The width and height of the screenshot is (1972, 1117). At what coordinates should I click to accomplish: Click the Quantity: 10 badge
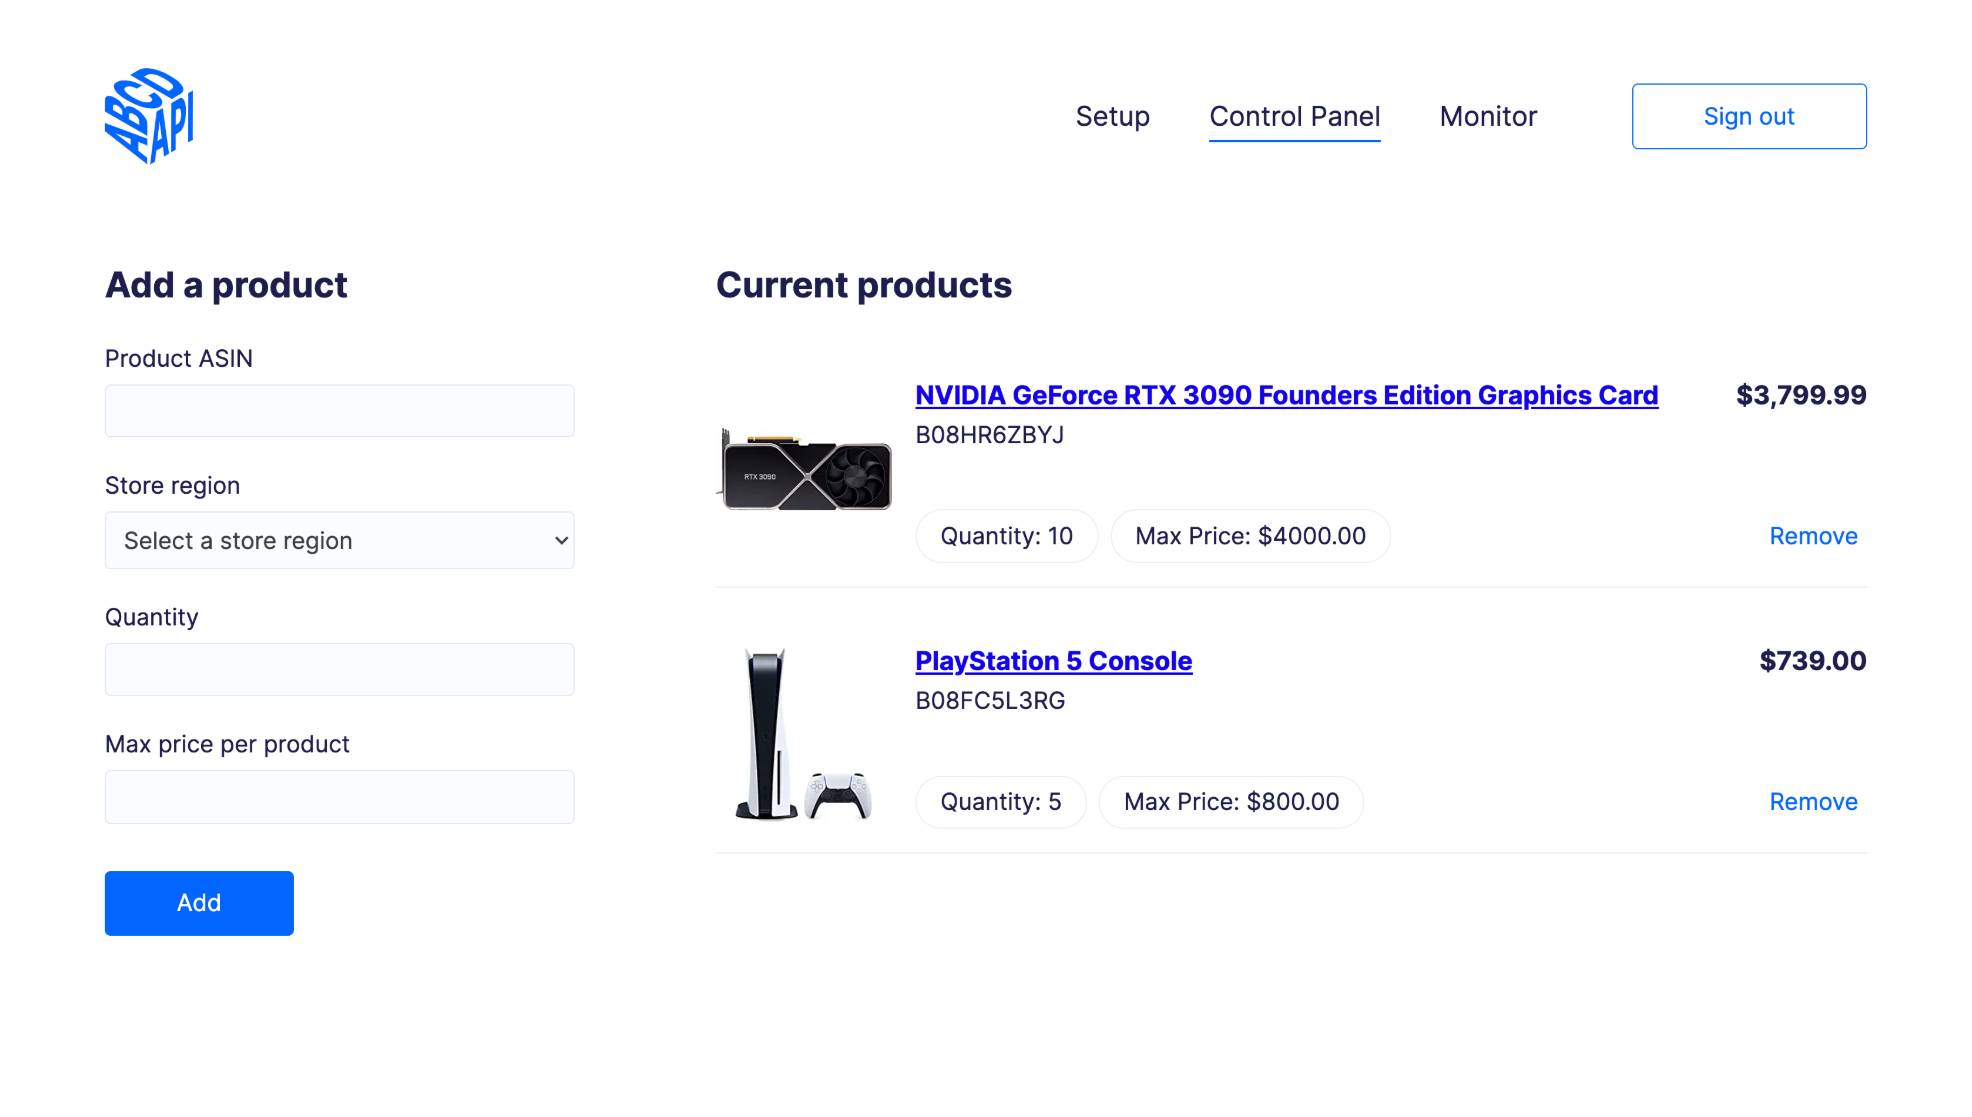coord(1006,536)
